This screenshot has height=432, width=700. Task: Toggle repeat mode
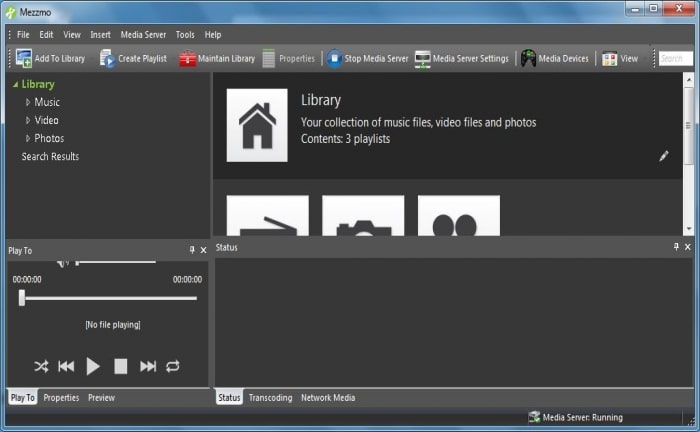173,367
